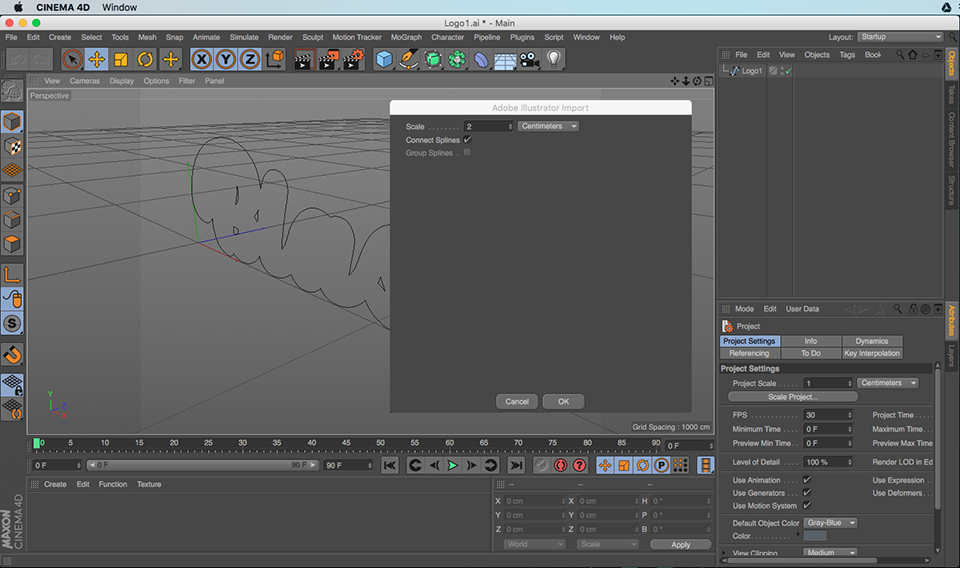The width and height of the screenshot is (960, 568).
Task: Click Locked Workplane icon
Action: [x=12, y=385]
